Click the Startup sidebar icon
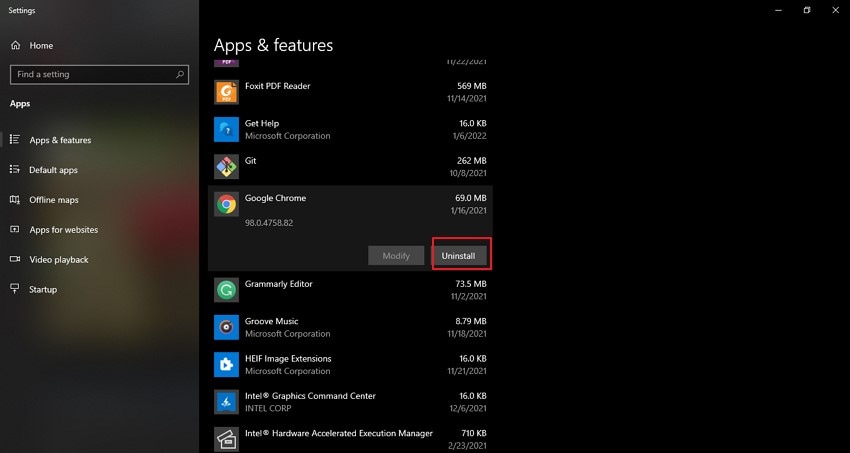Screen dimensions: 850x453 point(15,289)
